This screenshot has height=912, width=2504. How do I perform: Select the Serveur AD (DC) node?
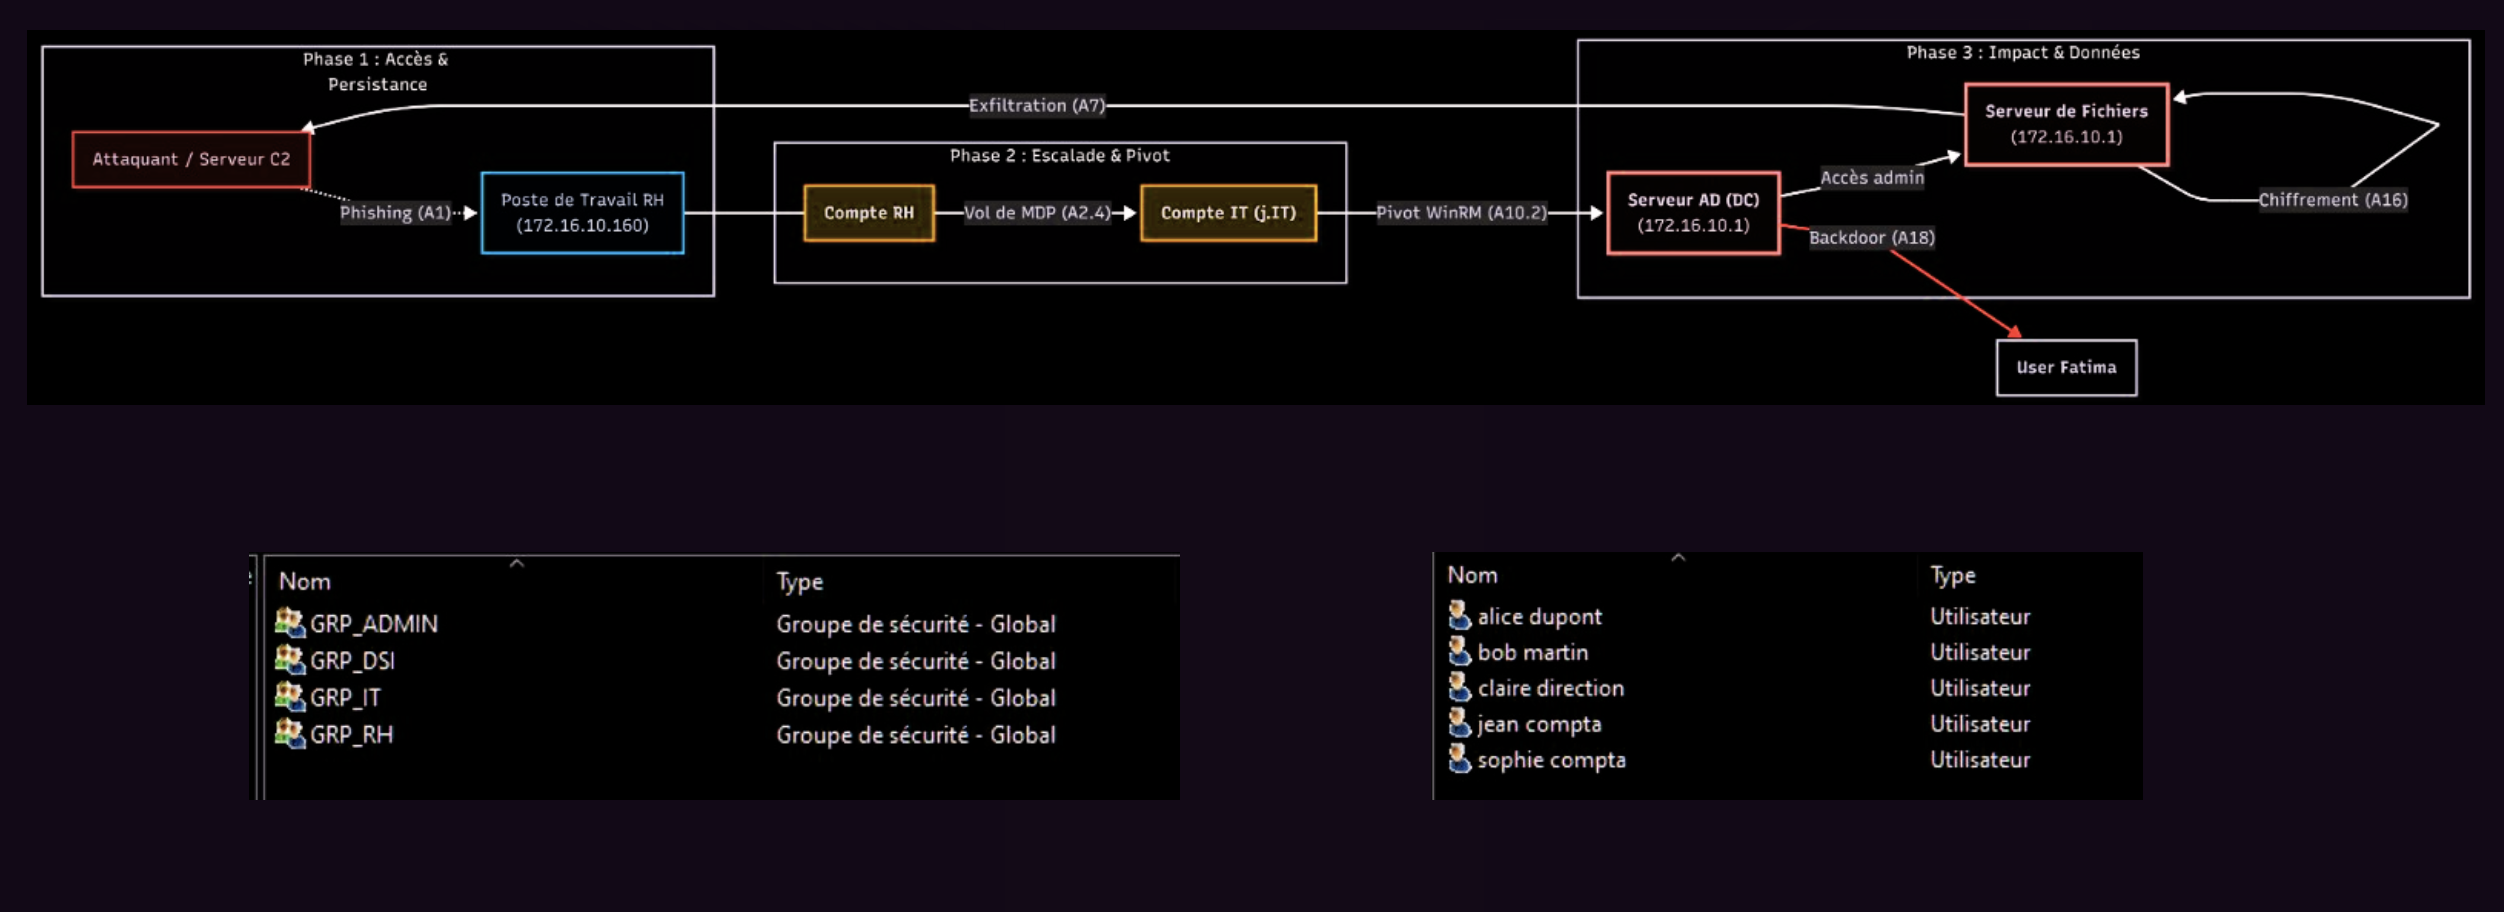pyautogui.click(x=1693, y=213)
